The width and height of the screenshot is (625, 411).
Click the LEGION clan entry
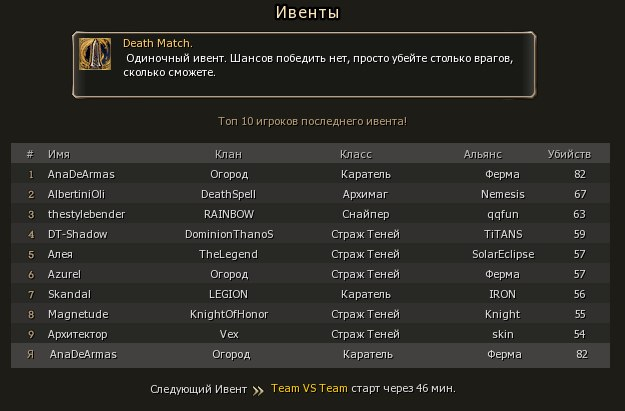(228, 294)
